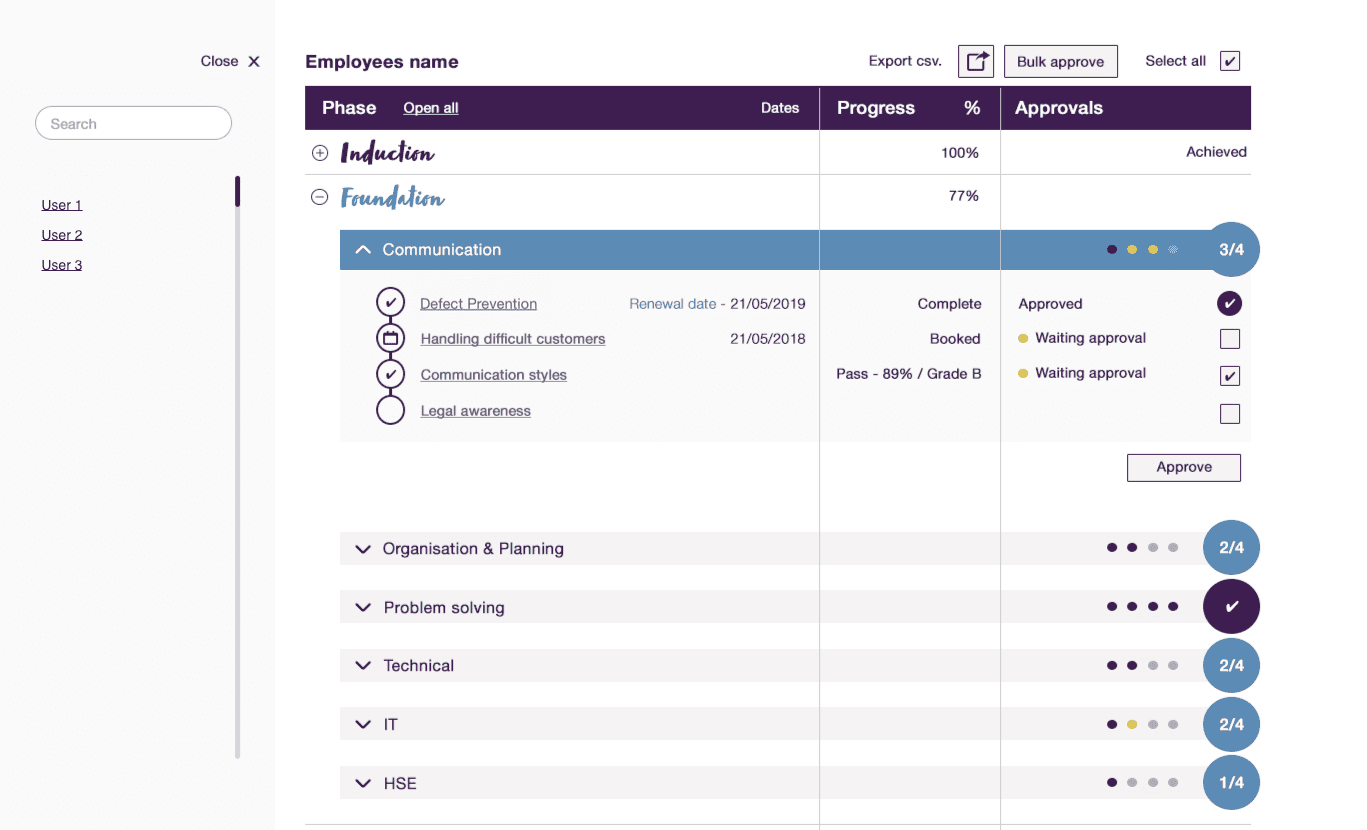
Task: Click the 1/4 badge on HSE row
Action: (x=1231, y=782)
